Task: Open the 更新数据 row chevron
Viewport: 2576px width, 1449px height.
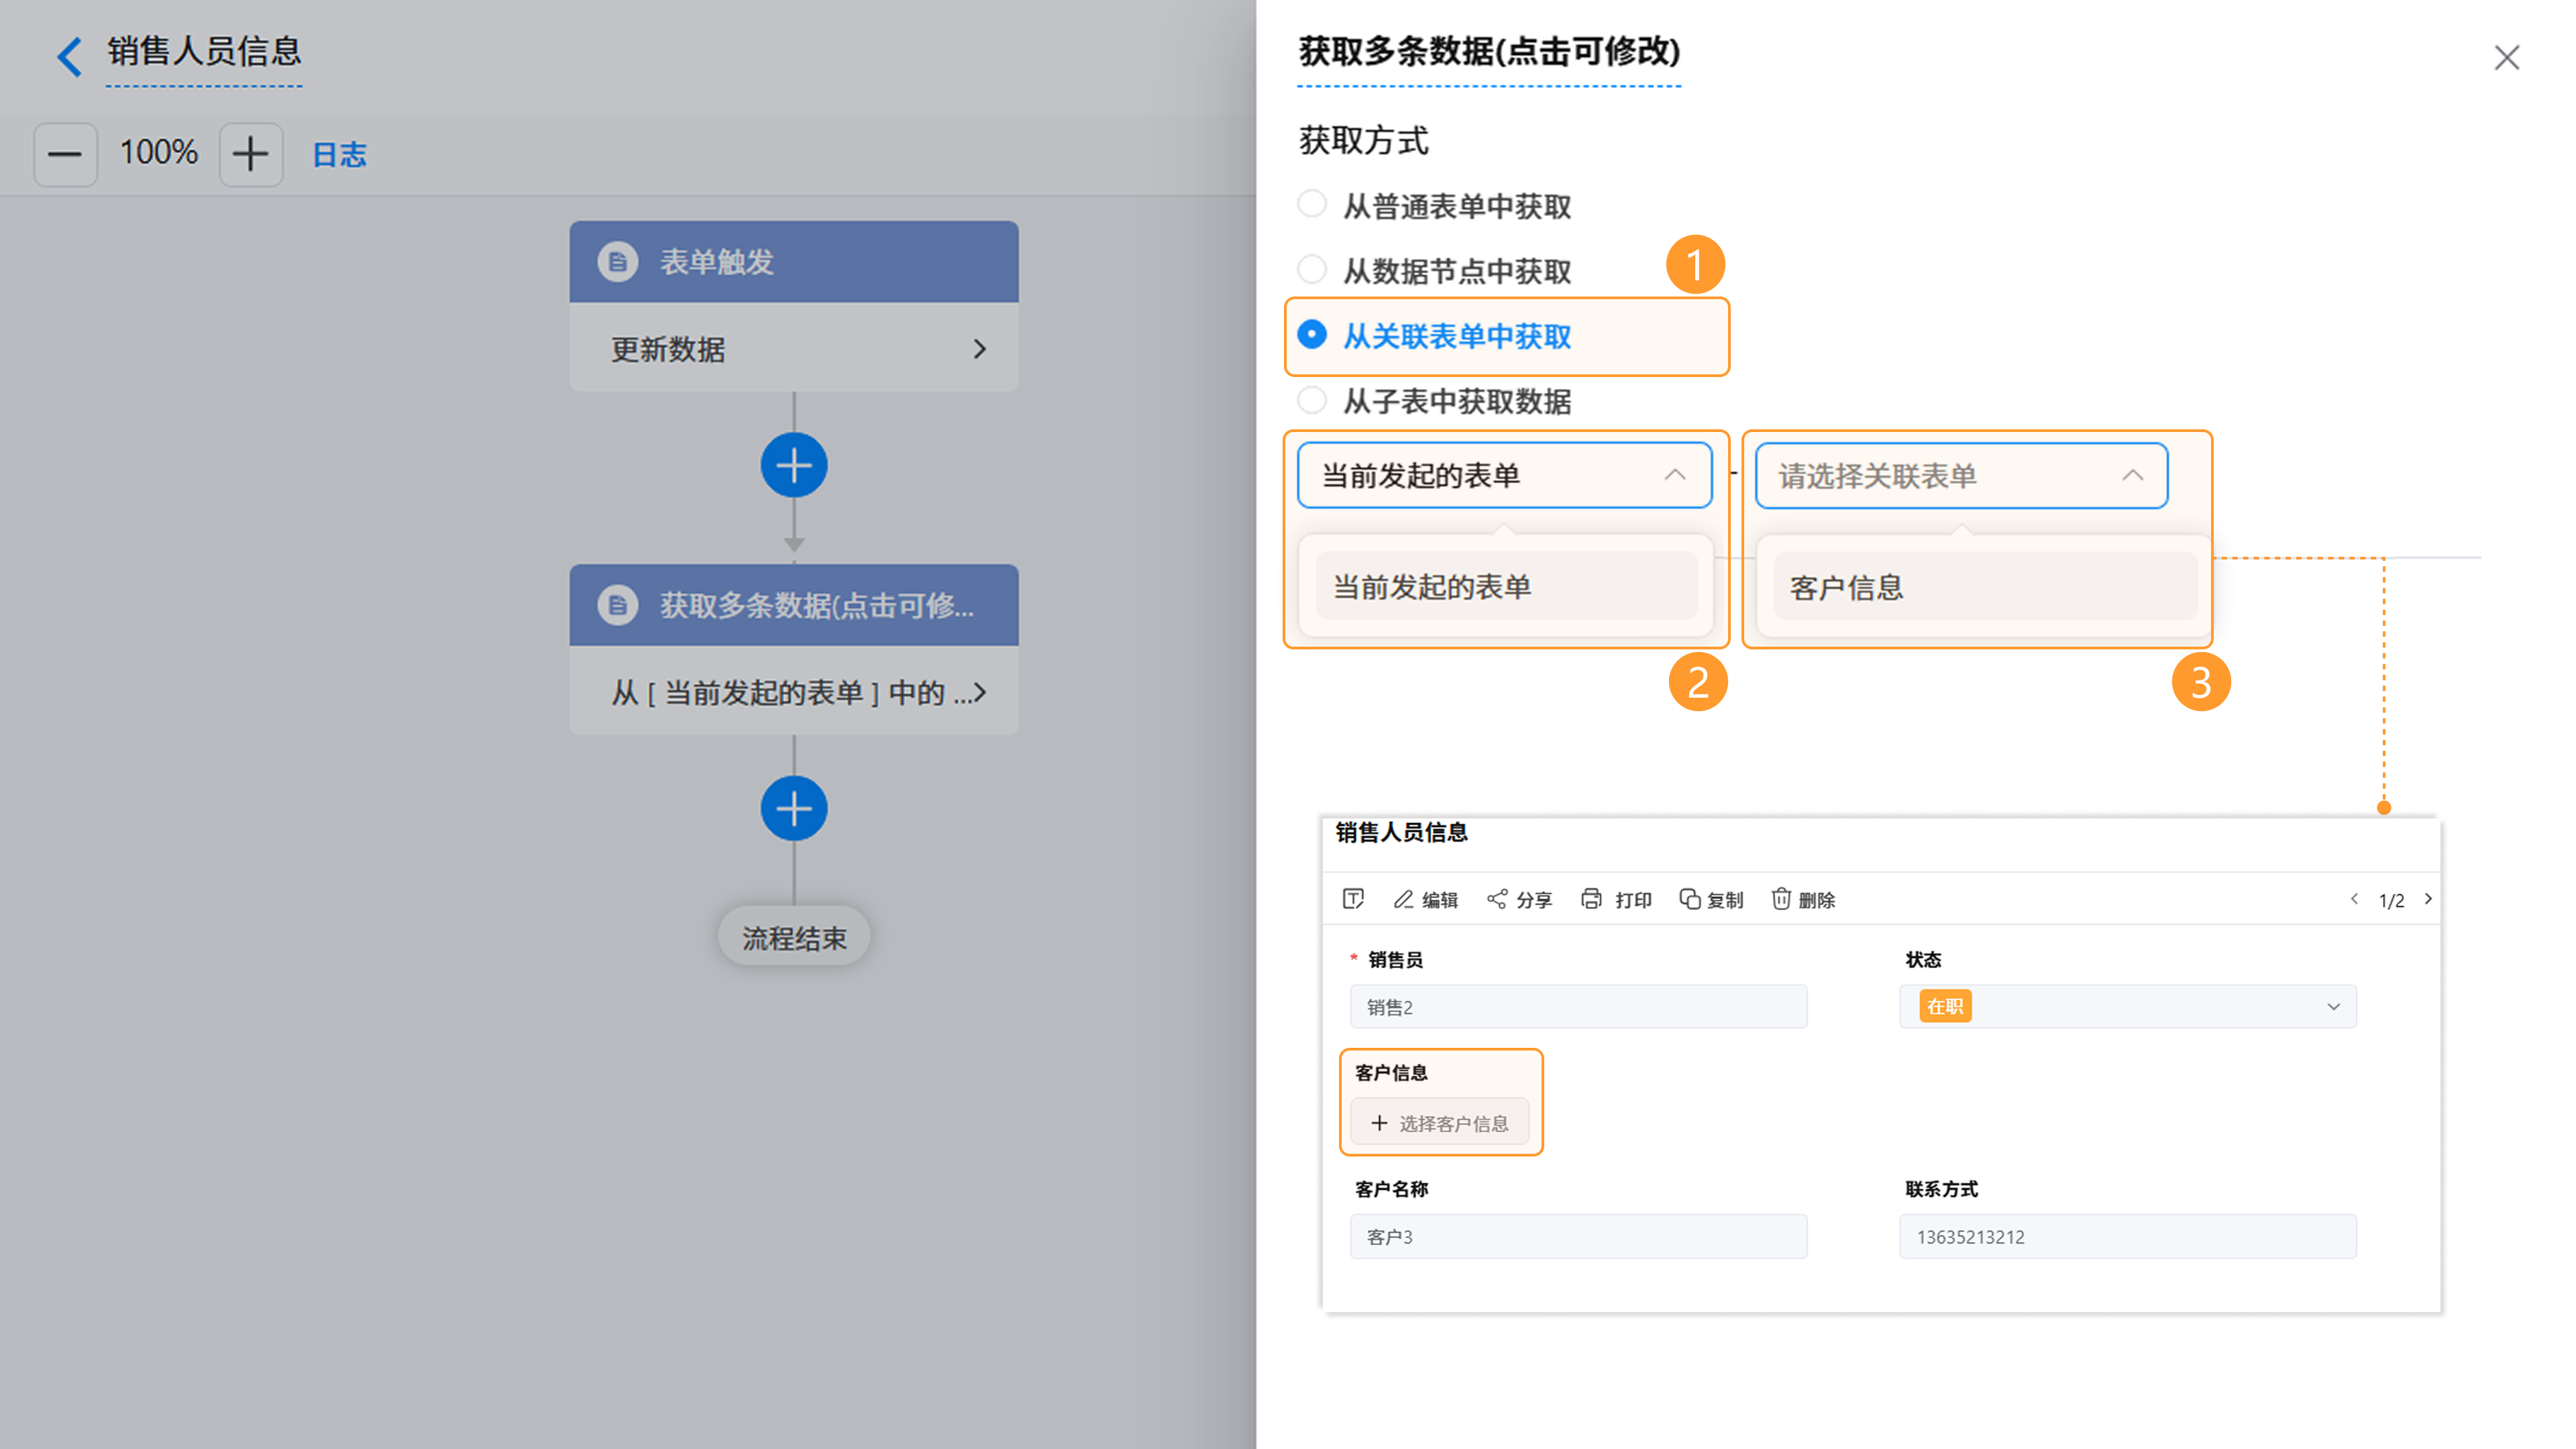Action: tap(979, 349)
